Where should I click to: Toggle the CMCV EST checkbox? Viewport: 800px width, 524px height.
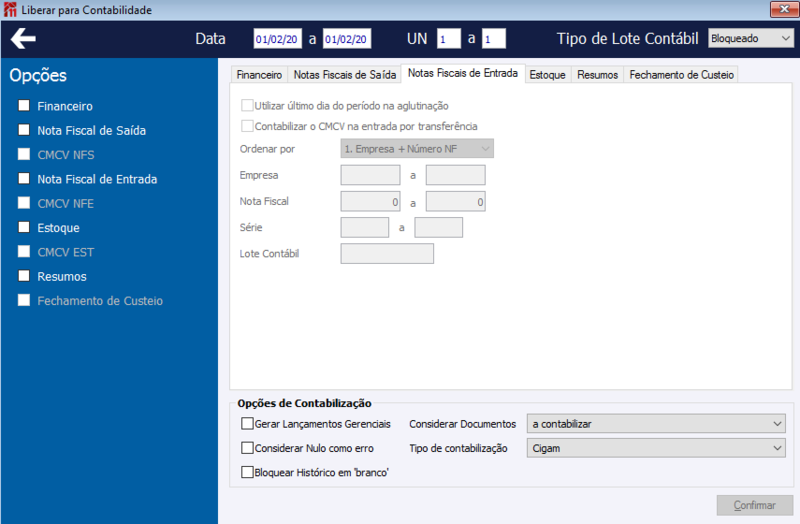24,252
